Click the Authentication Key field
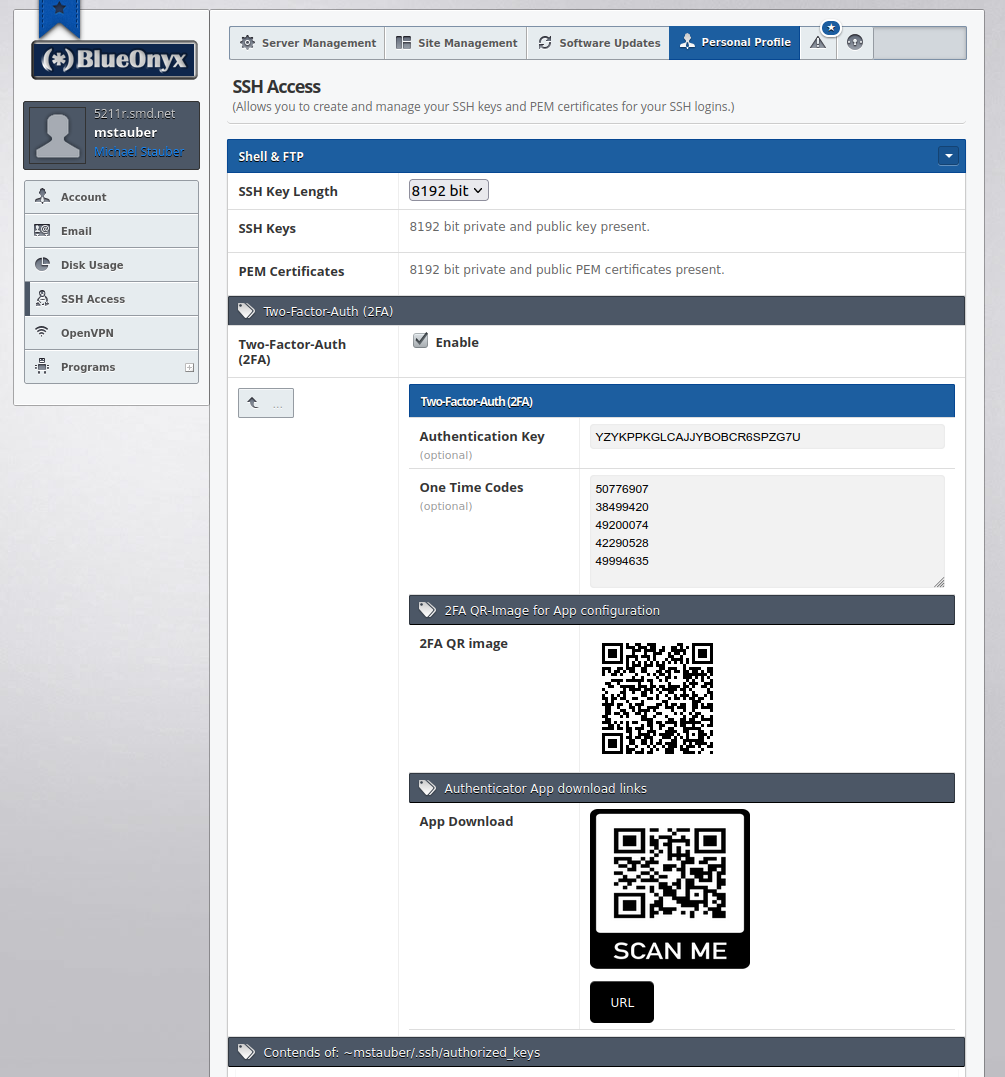 [x=767, y=437]
